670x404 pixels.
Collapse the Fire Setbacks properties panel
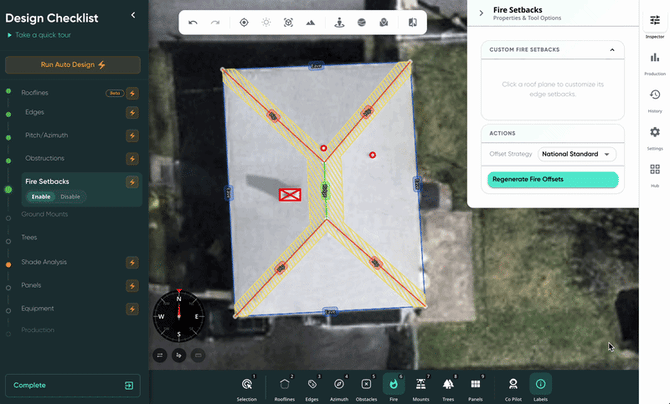(x=481, y=13)
